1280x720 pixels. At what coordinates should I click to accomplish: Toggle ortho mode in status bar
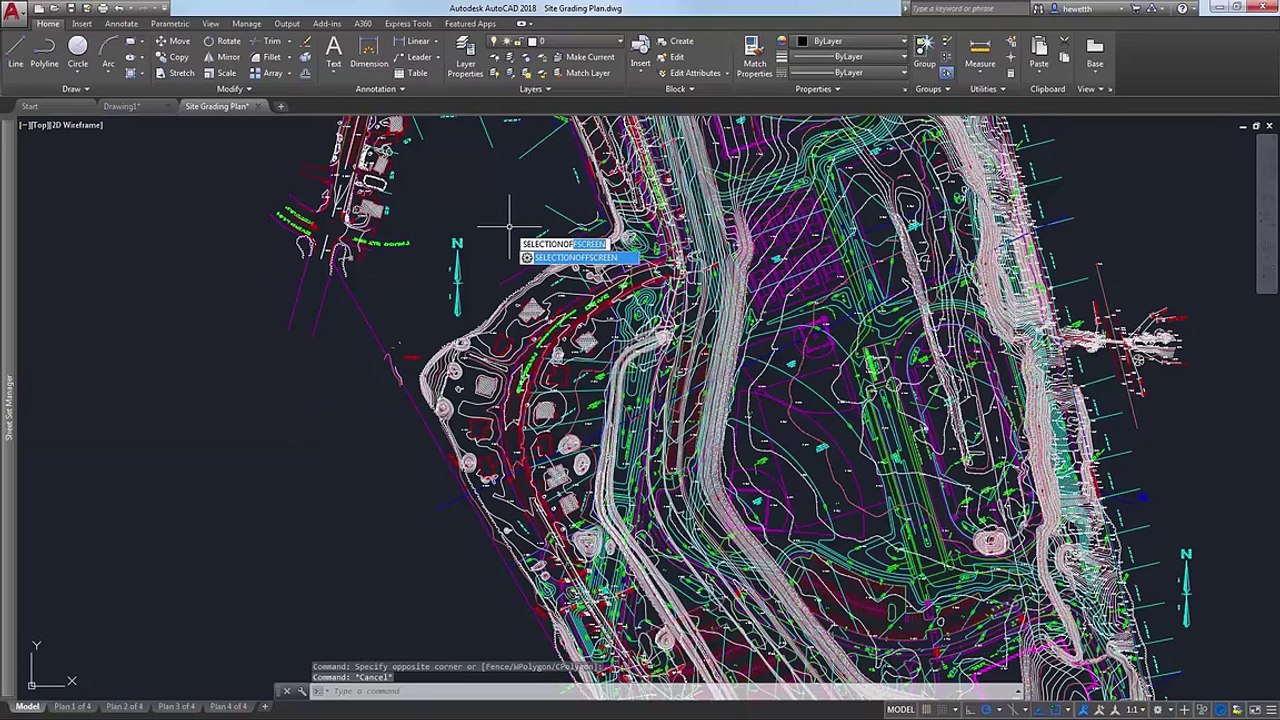point(970,710)
